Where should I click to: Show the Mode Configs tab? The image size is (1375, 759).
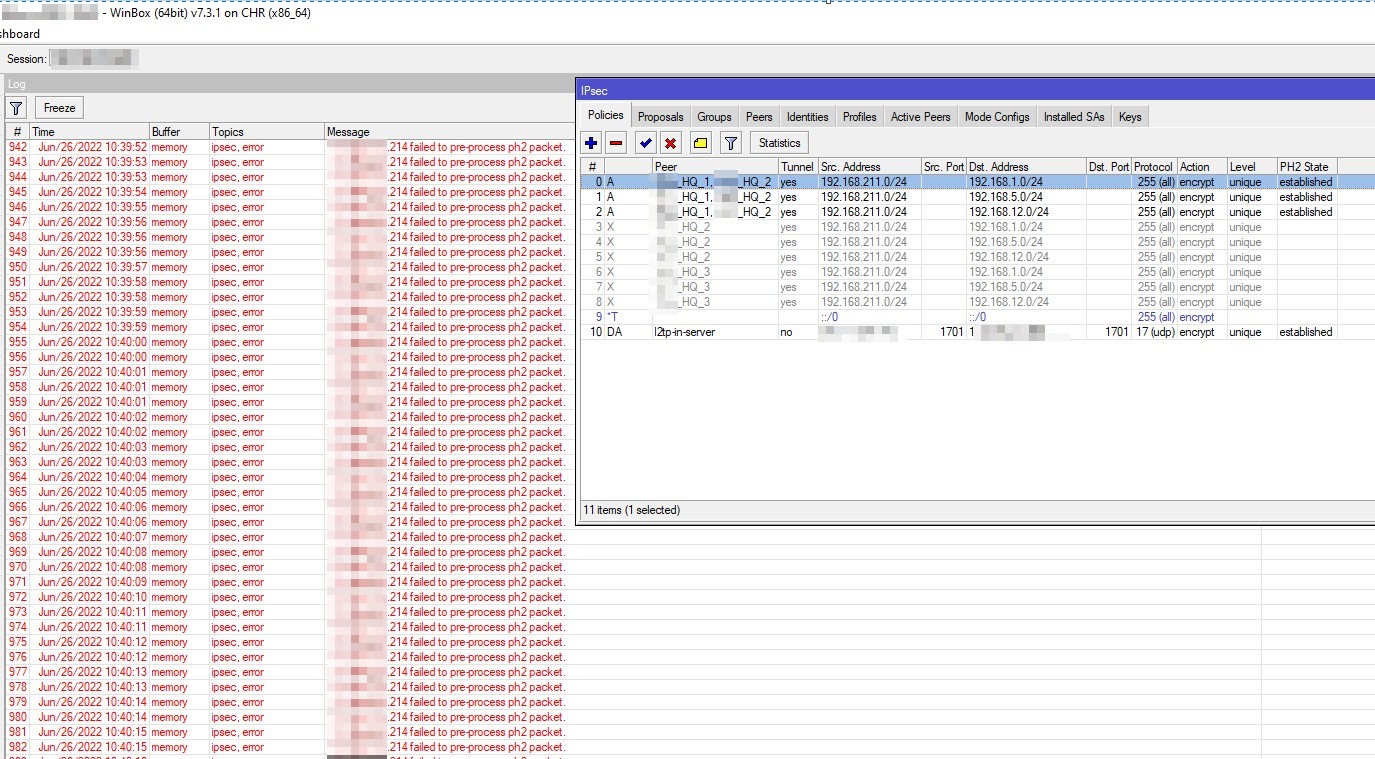point(997,117)
